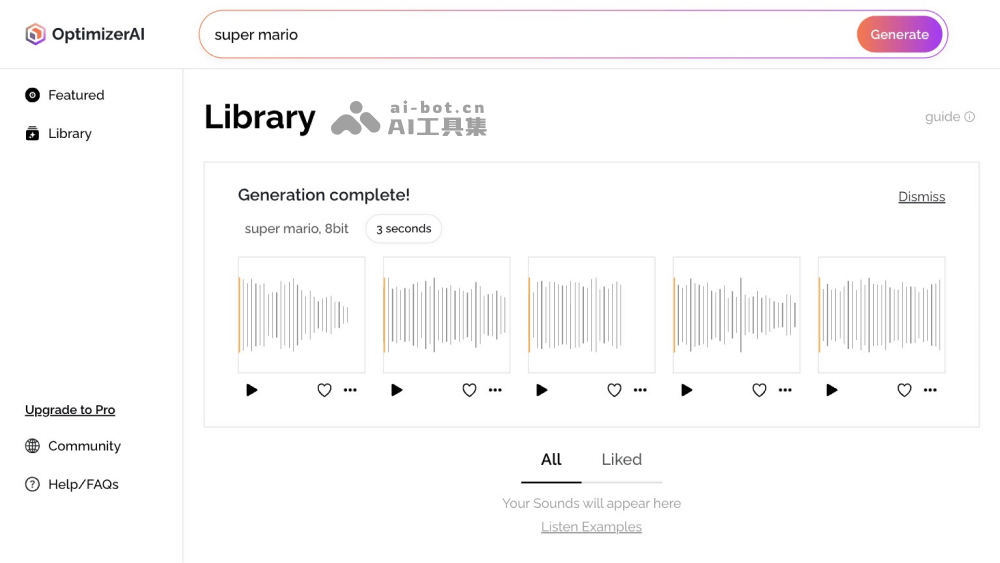Expand the fifth sound's three-dot menu
The width and height of the screenshot is (1000, 563).
tap(930, 390)
